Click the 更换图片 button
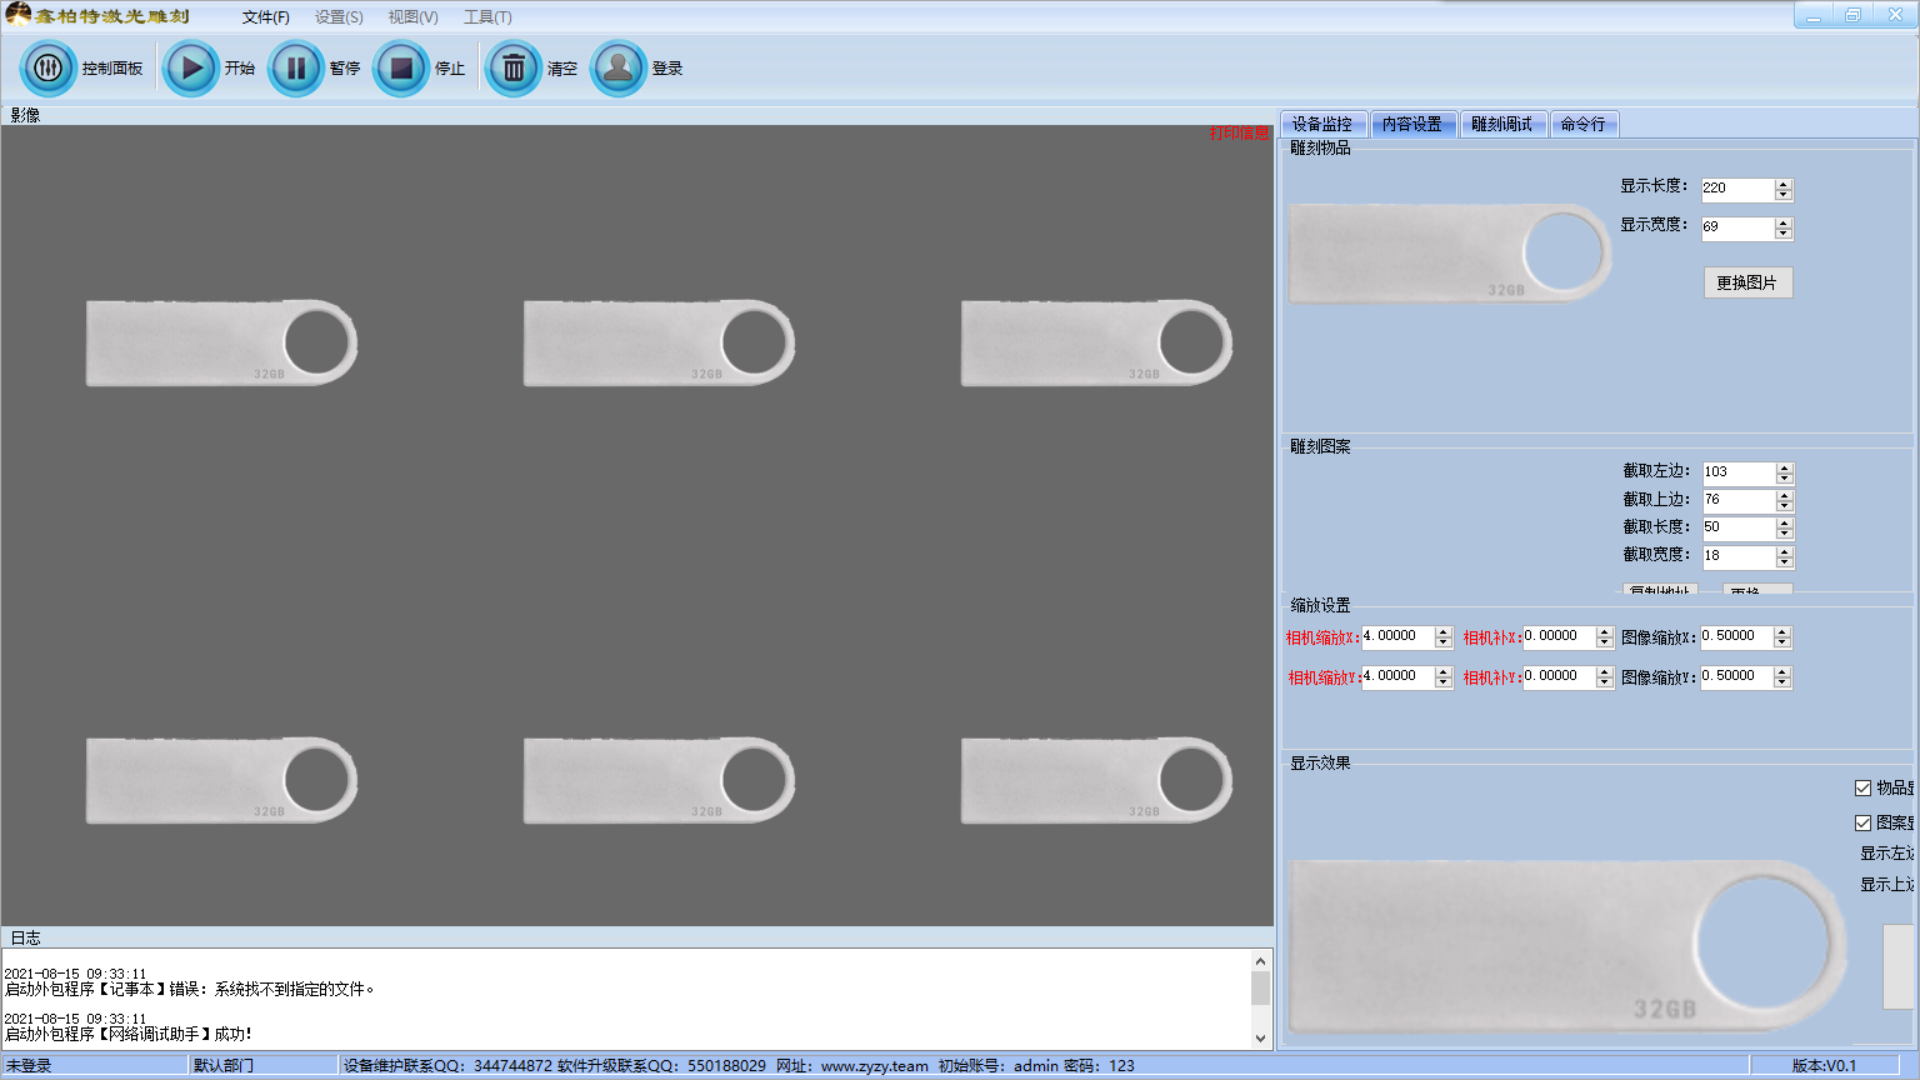The width and height of the screenshot is (1920, 1080). point(1747,283)
